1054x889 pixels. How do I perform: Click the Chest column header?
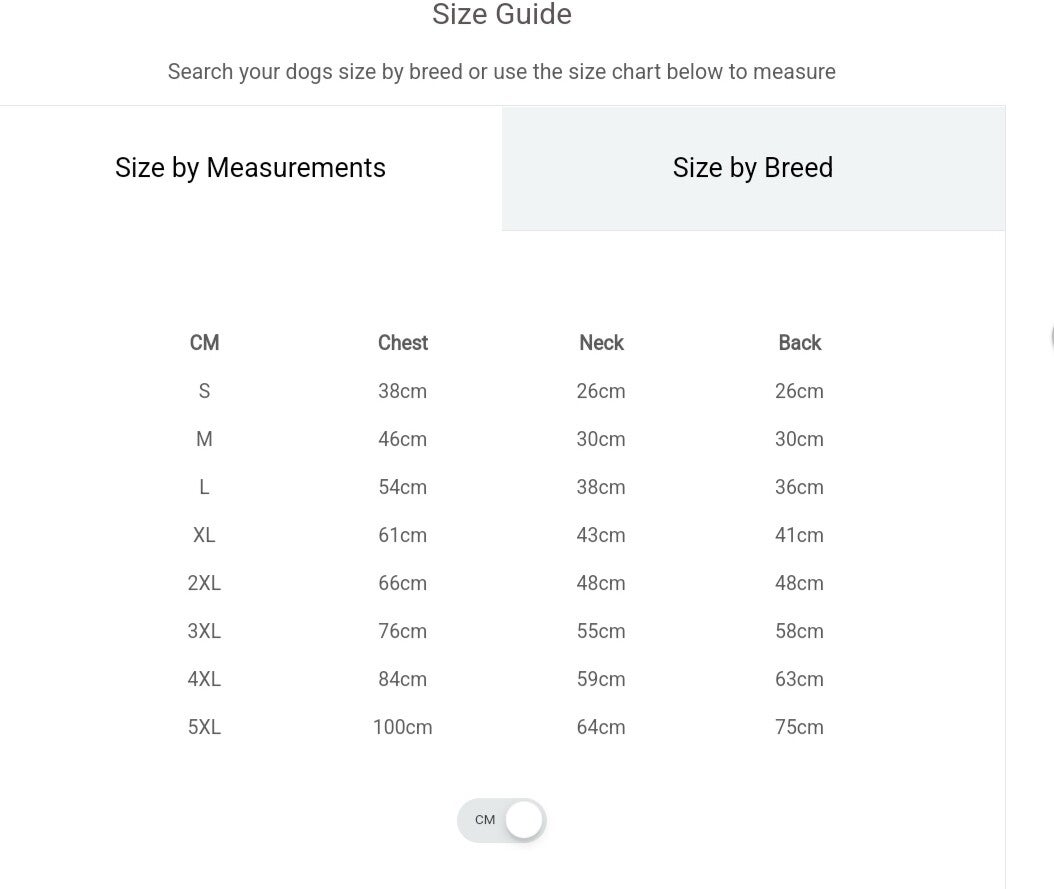(x=402, y=343)
